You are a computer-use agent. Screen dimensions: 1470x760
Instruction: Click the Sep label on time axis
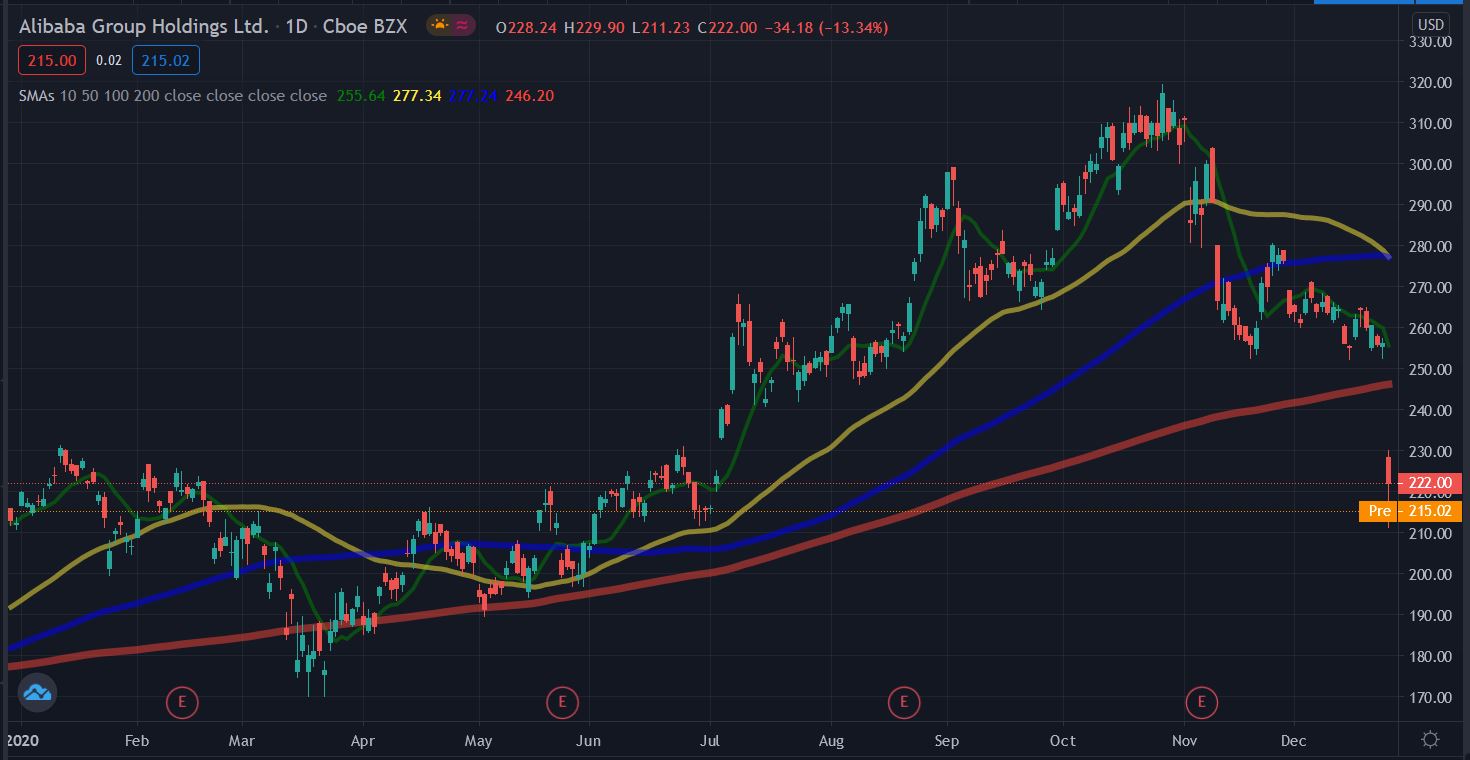tap(946, 741)
